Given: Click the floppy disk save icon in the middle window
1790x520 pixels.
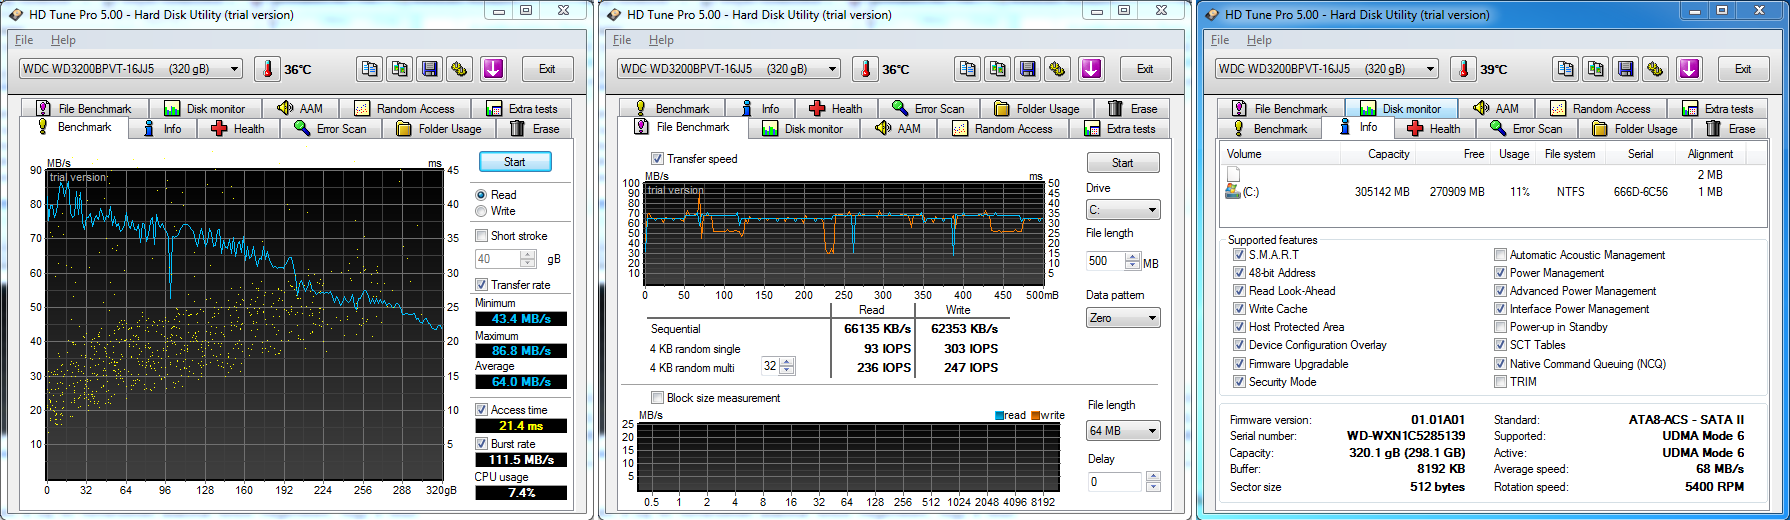Looking at the screenshot, I should tap(1027, 69).
